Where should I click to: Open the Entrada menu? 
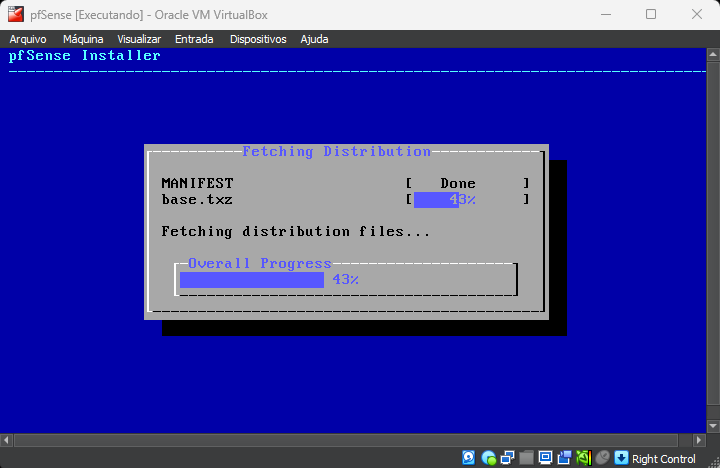point(194,39)
